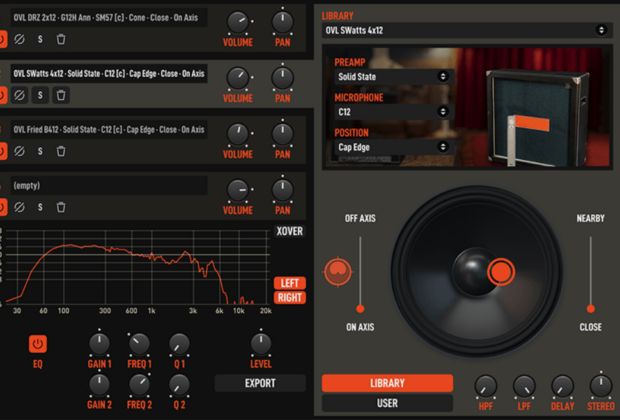Click the HPF knob
This screenshot has height=420, width=620.
(x=486, y=386)
